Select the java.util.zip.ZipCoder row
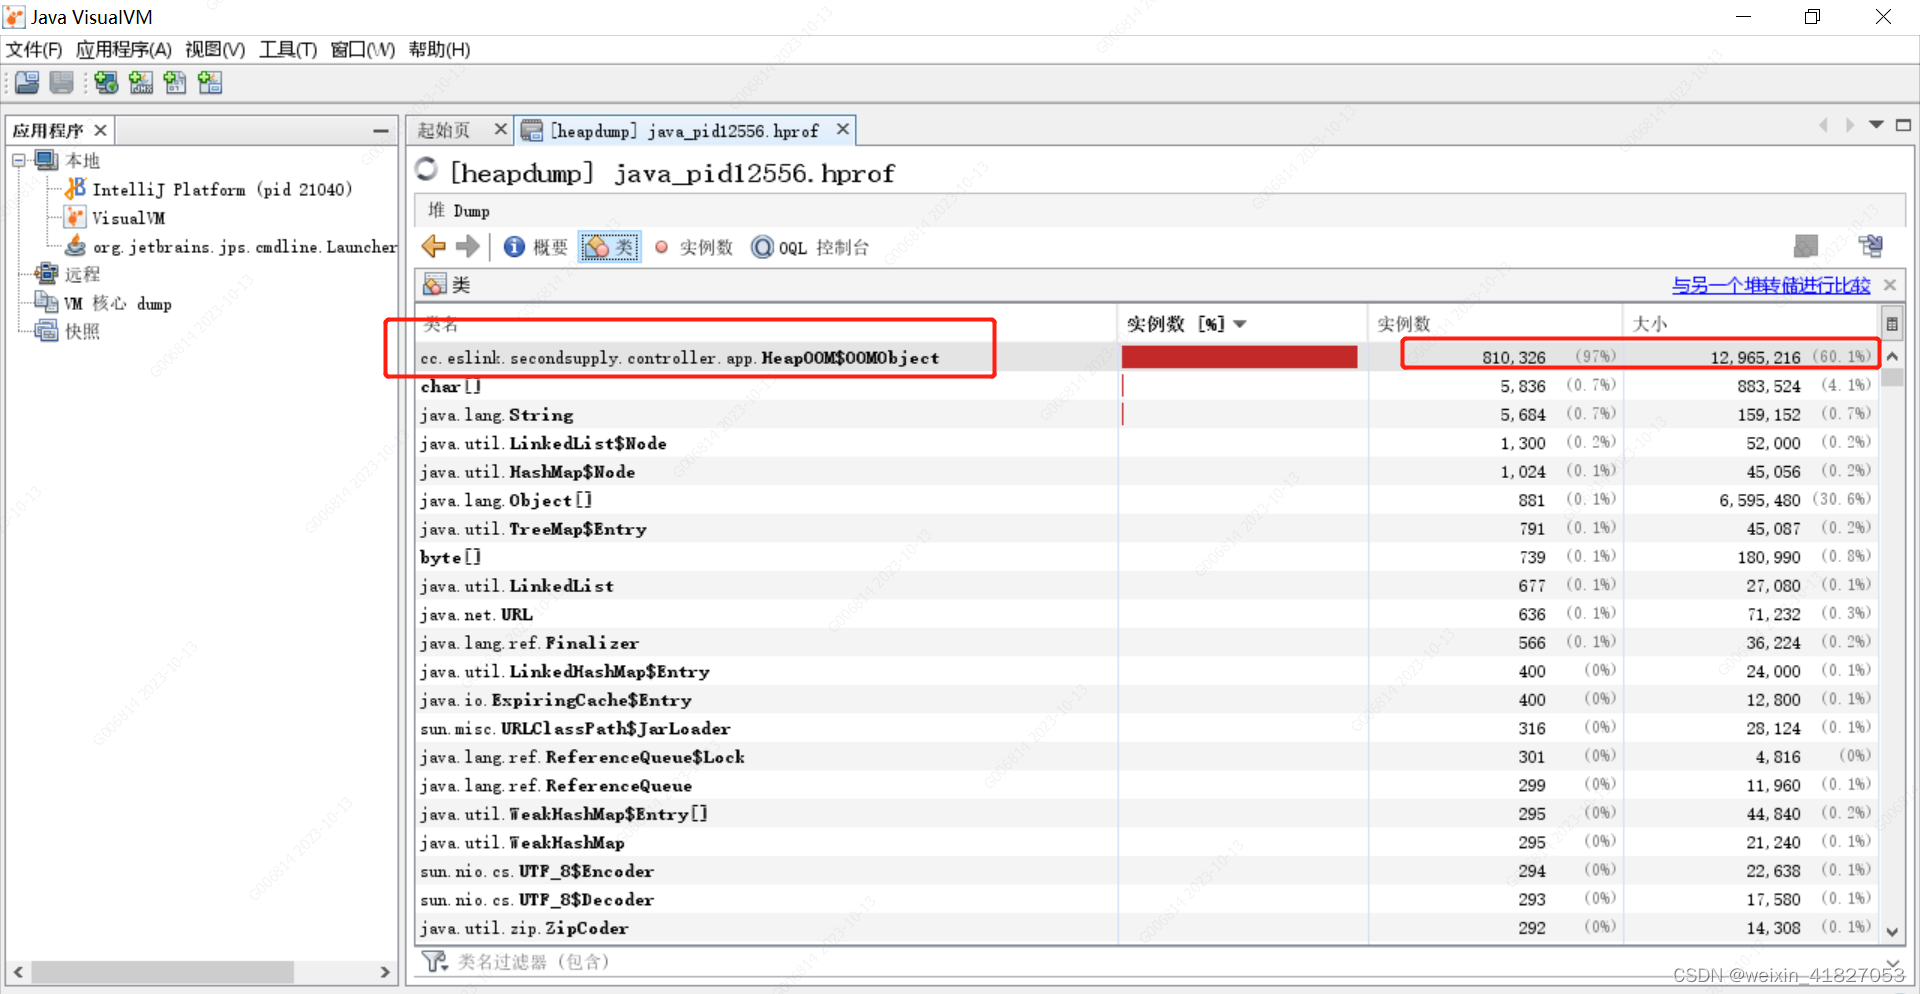1920x994 pixels. (1148, 928)
